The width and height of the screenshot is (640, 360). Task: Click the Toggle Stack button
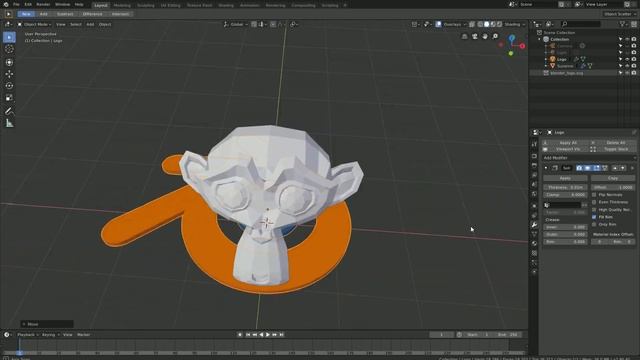click(613, 149)
